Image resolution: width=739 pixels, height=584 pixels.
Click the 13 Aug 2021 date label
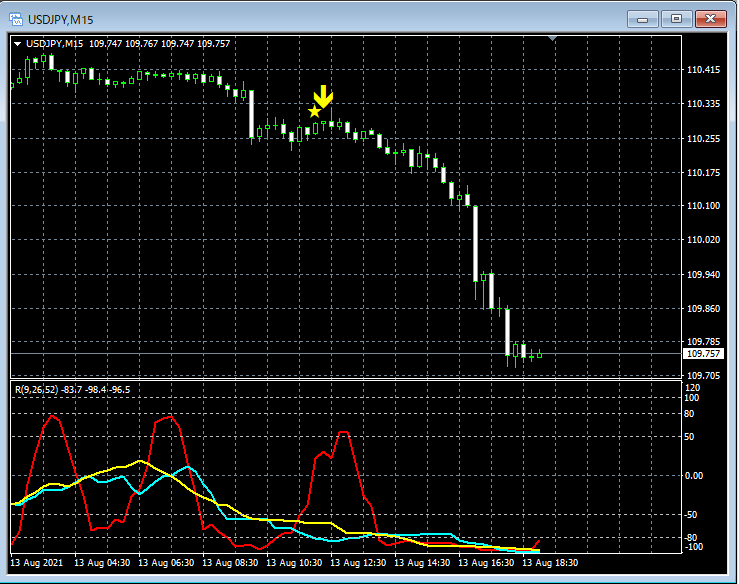36,563
